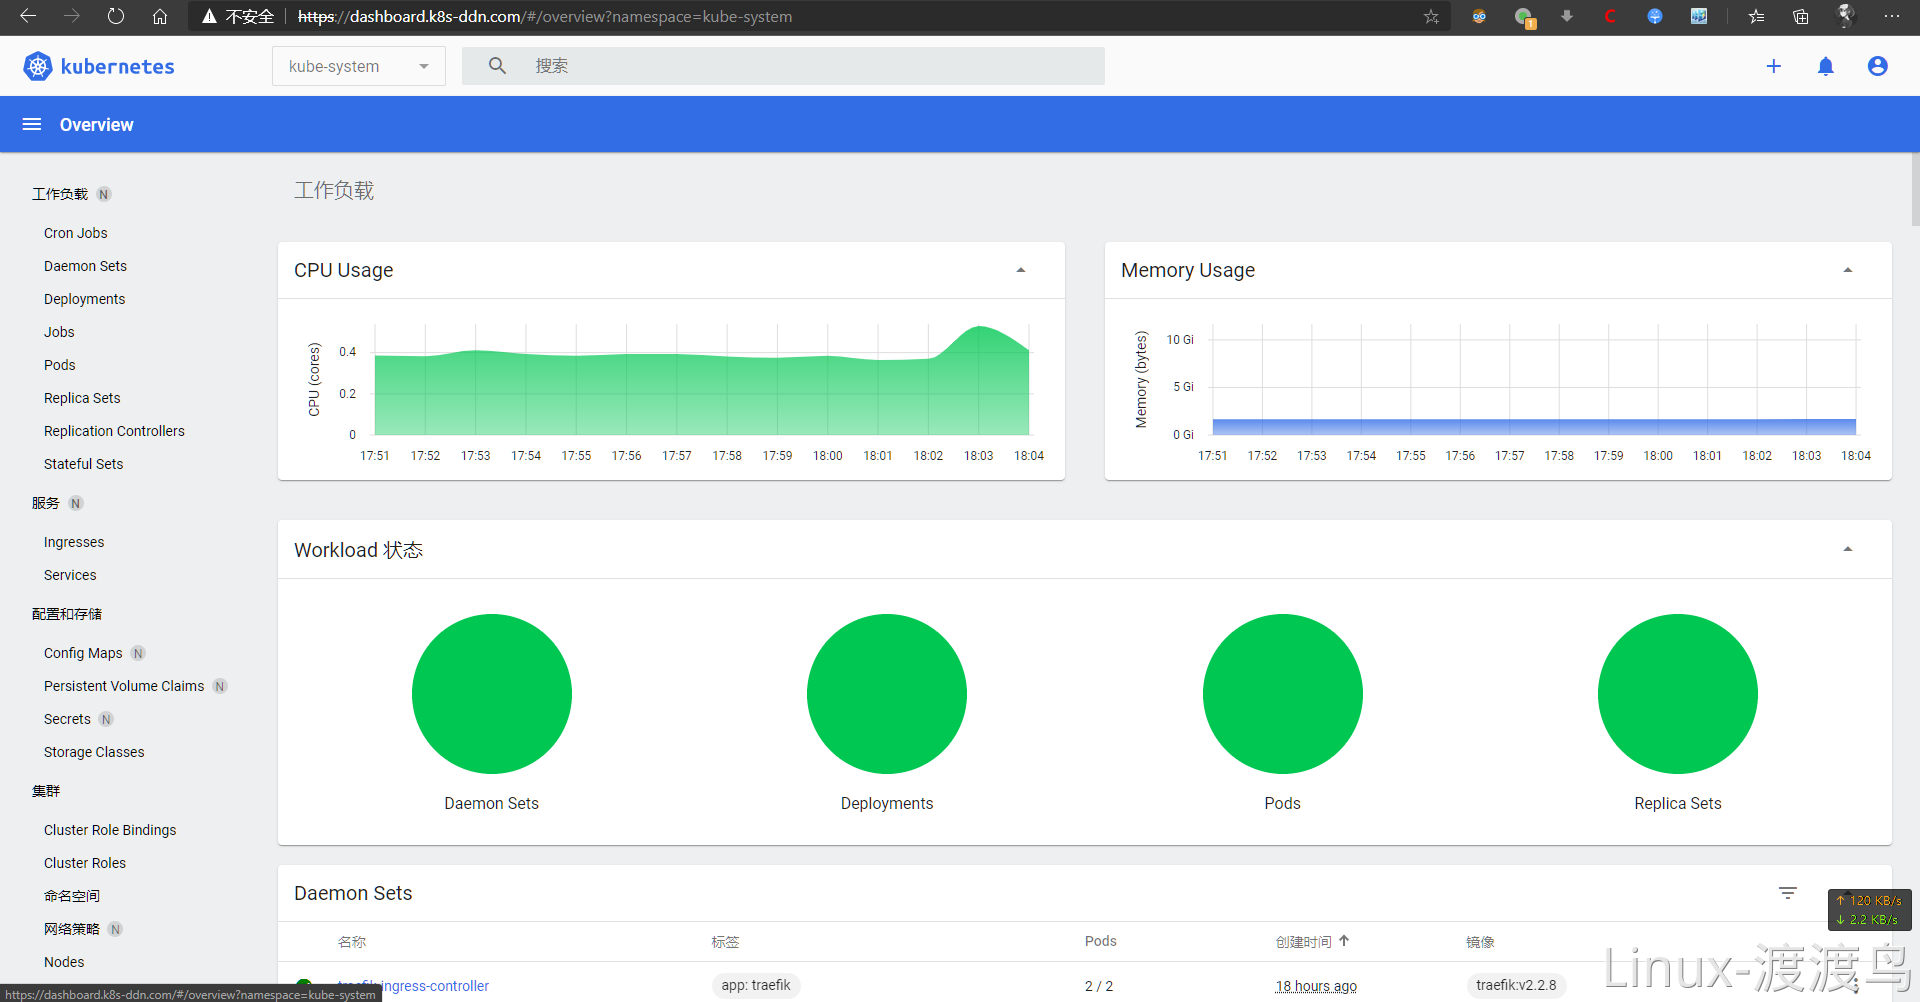Open the hamburger navigation menu

pyautogui.click(x=32, y=124)
